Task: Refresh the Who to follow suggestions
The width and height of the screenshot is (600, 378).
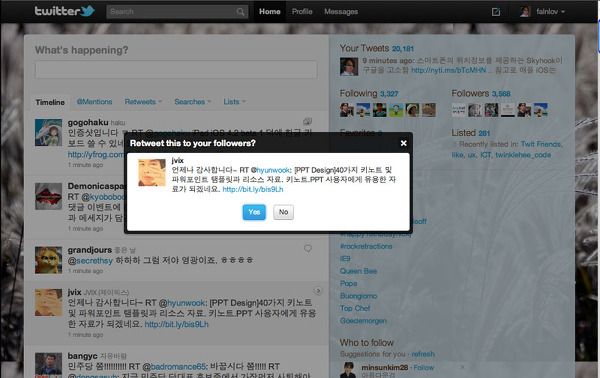Action: 422,354
